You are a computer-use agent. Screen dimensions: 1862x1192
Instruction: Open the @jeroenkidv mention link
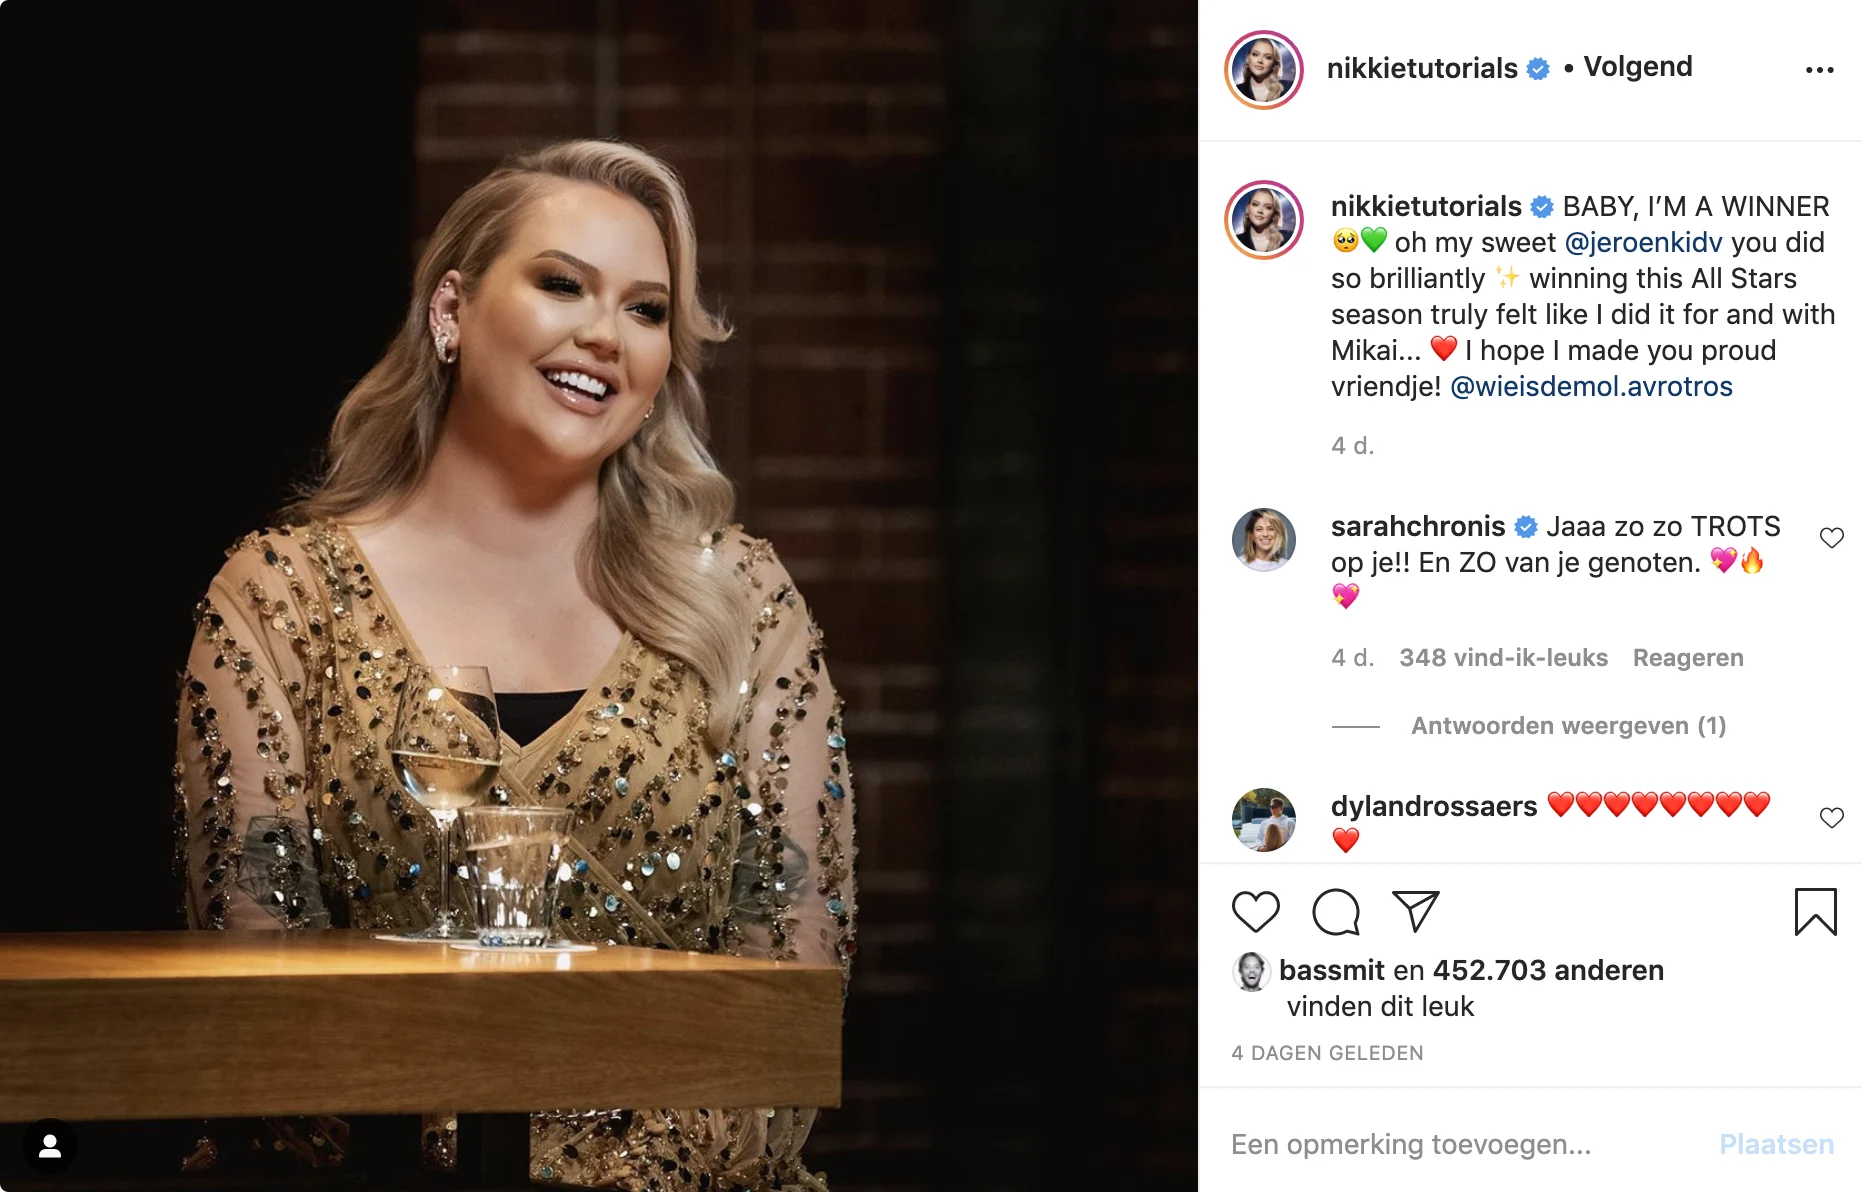click(1643, 243)
